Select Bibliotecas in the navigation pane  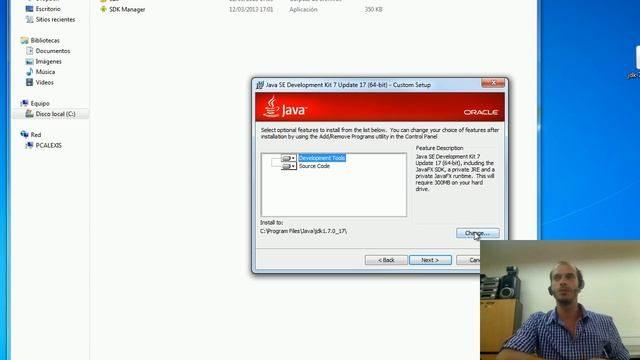45,40
